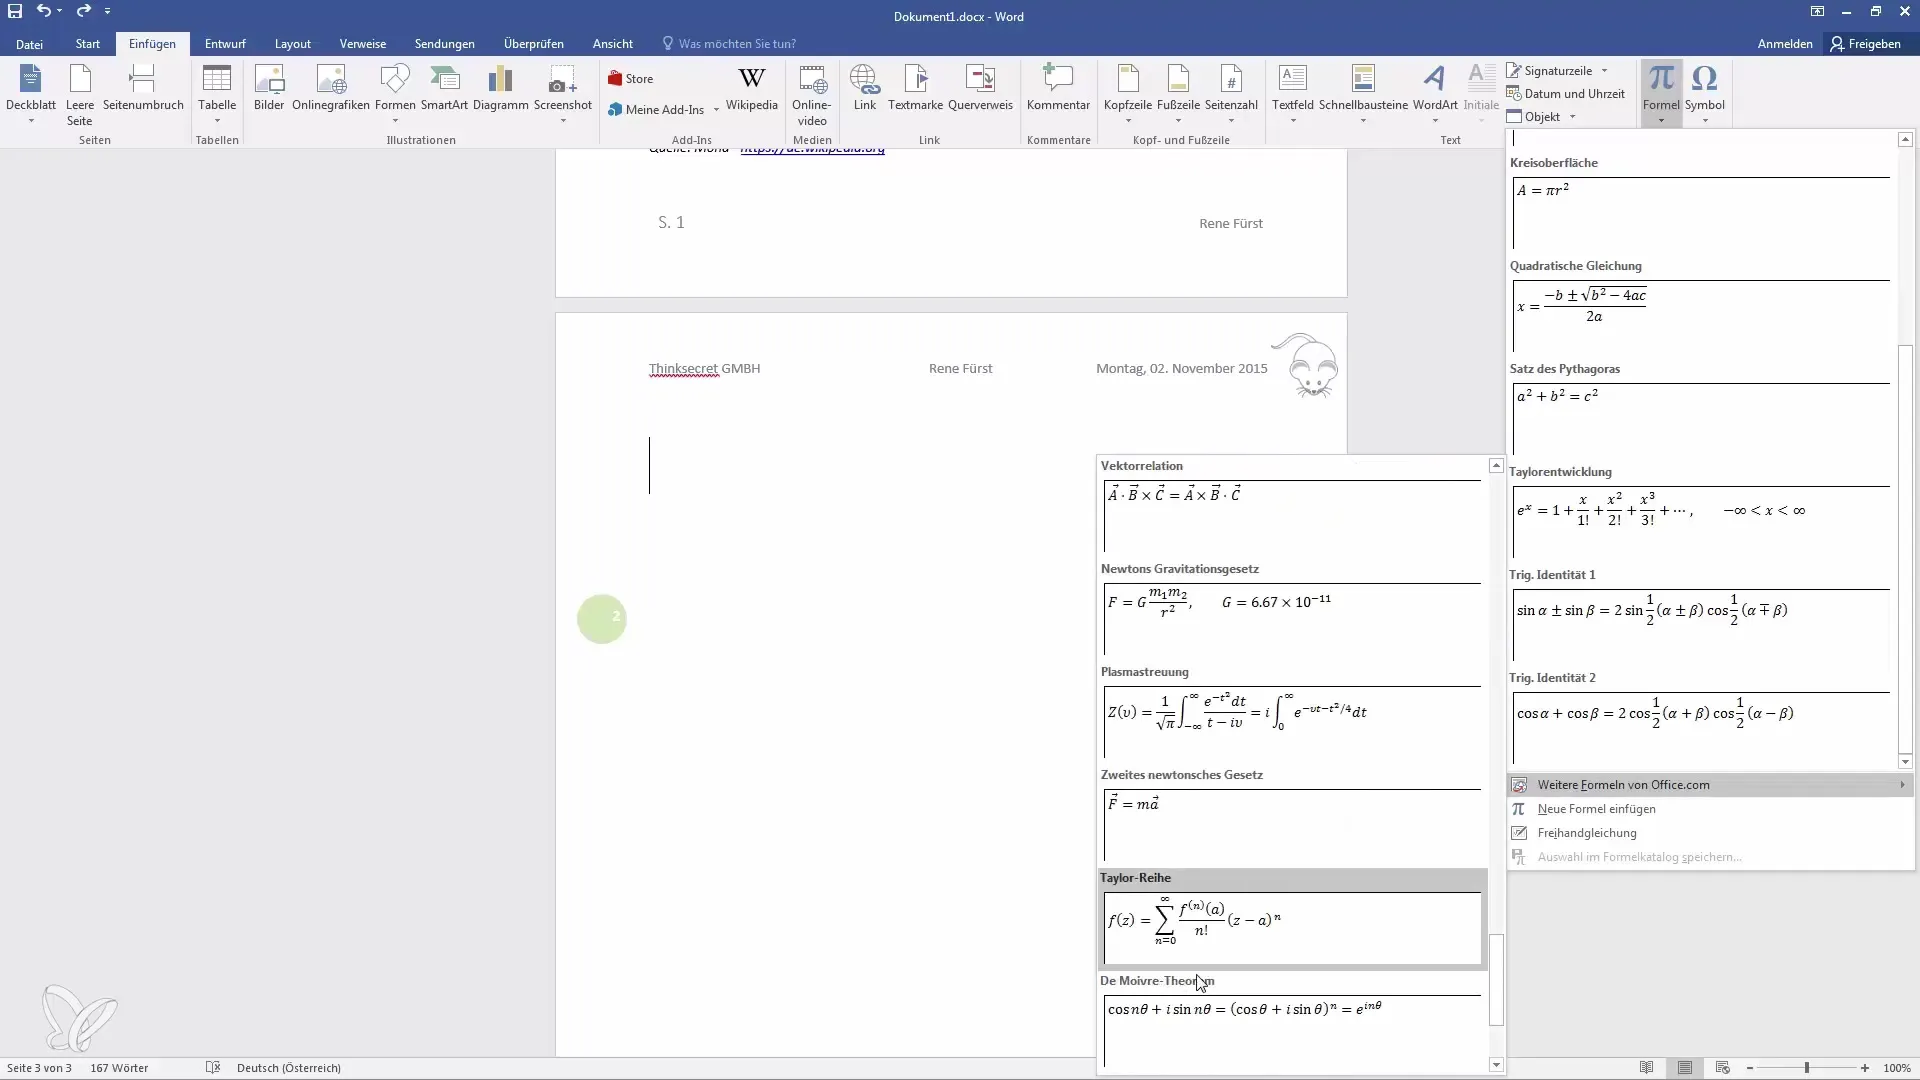Add a Kommentar comment
1920x1080 pixels.
(1058, 88)
